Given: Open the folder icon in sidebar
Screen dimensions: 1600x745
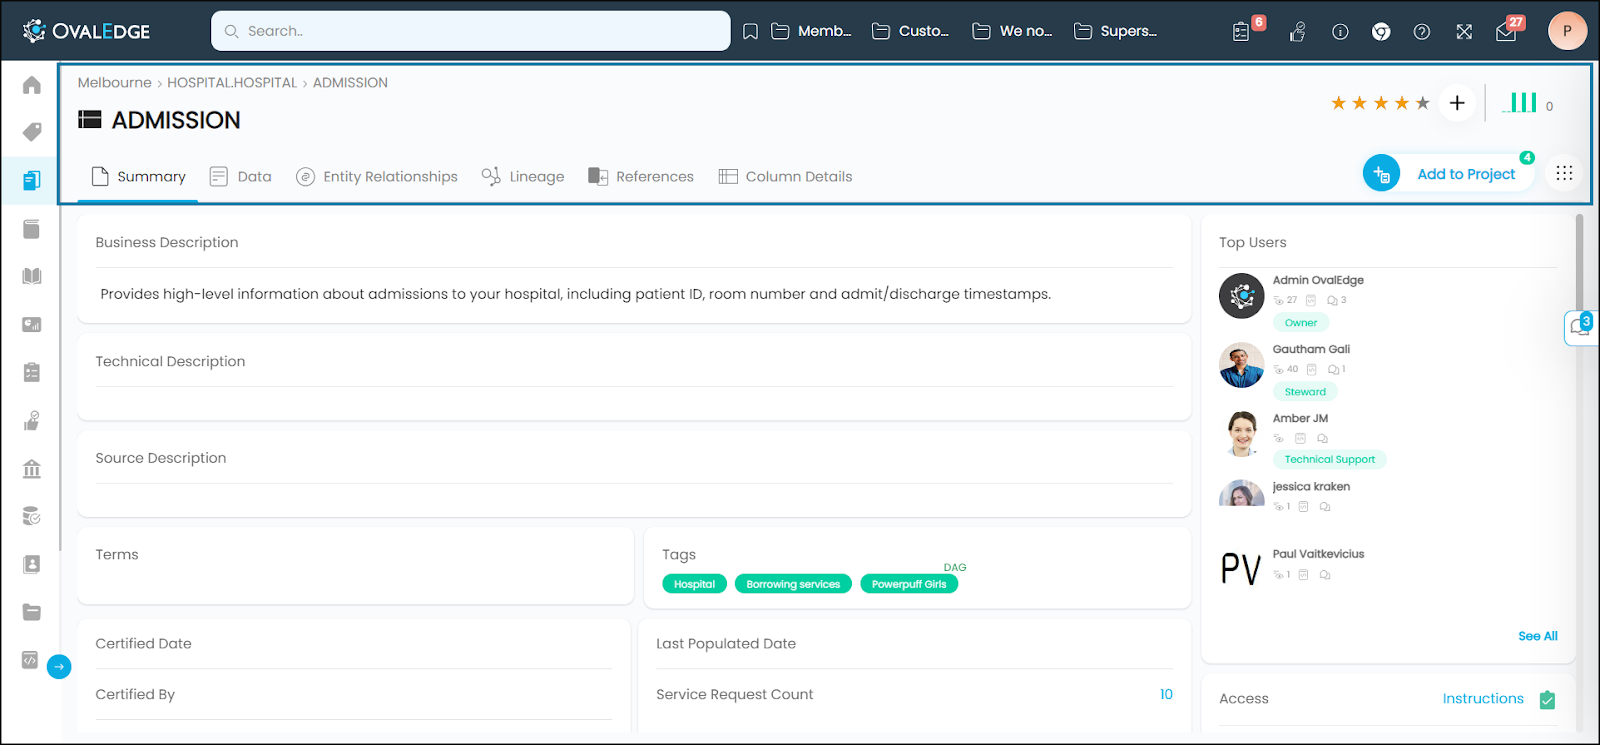Looking at the screenshot, I should (32, 612).
